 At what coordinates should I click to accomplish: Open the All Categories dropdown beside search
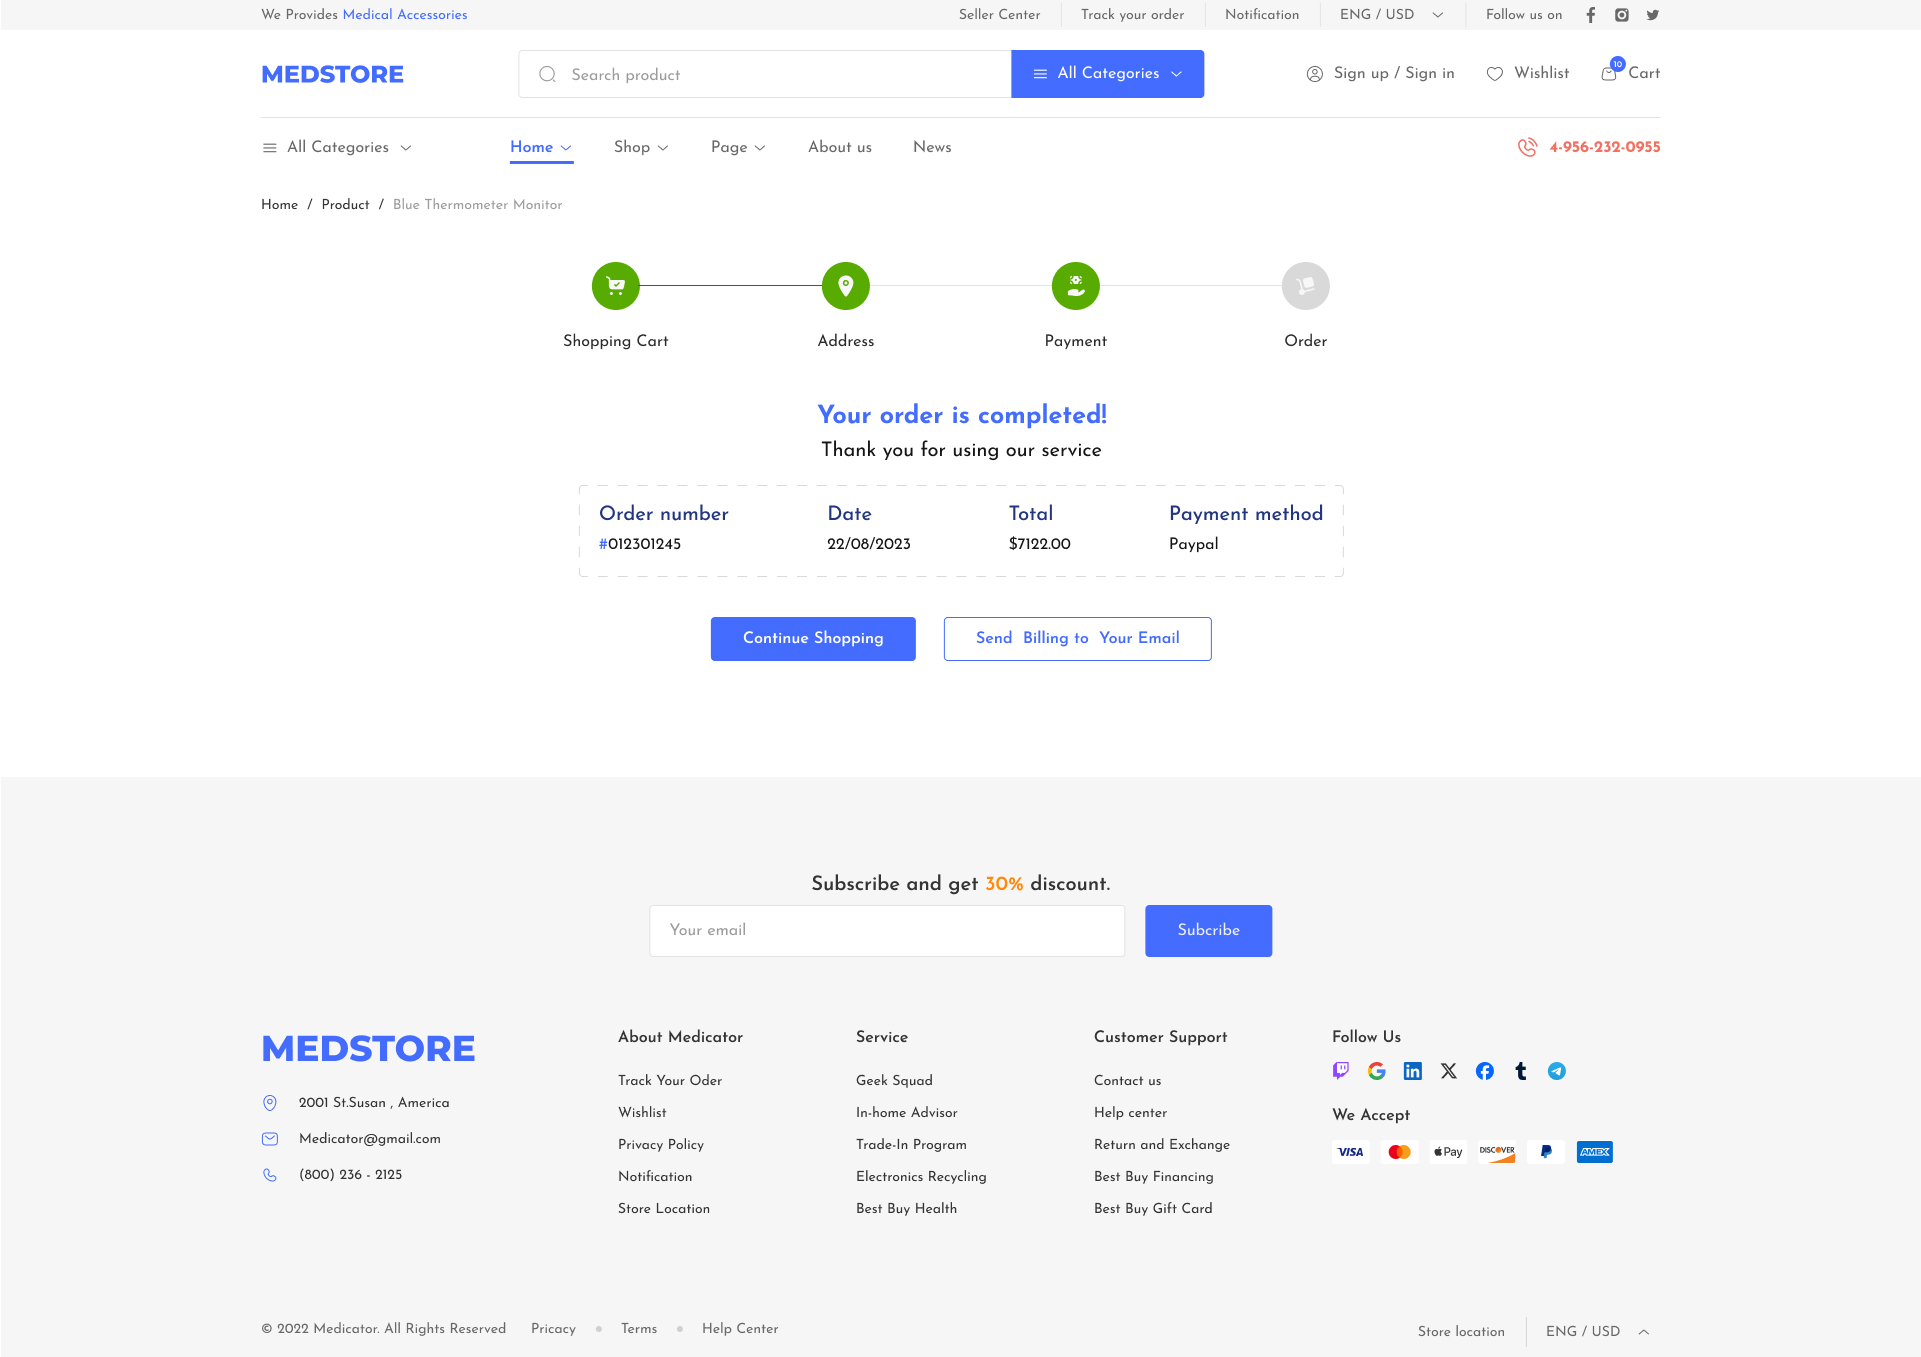coord(1107,73)
